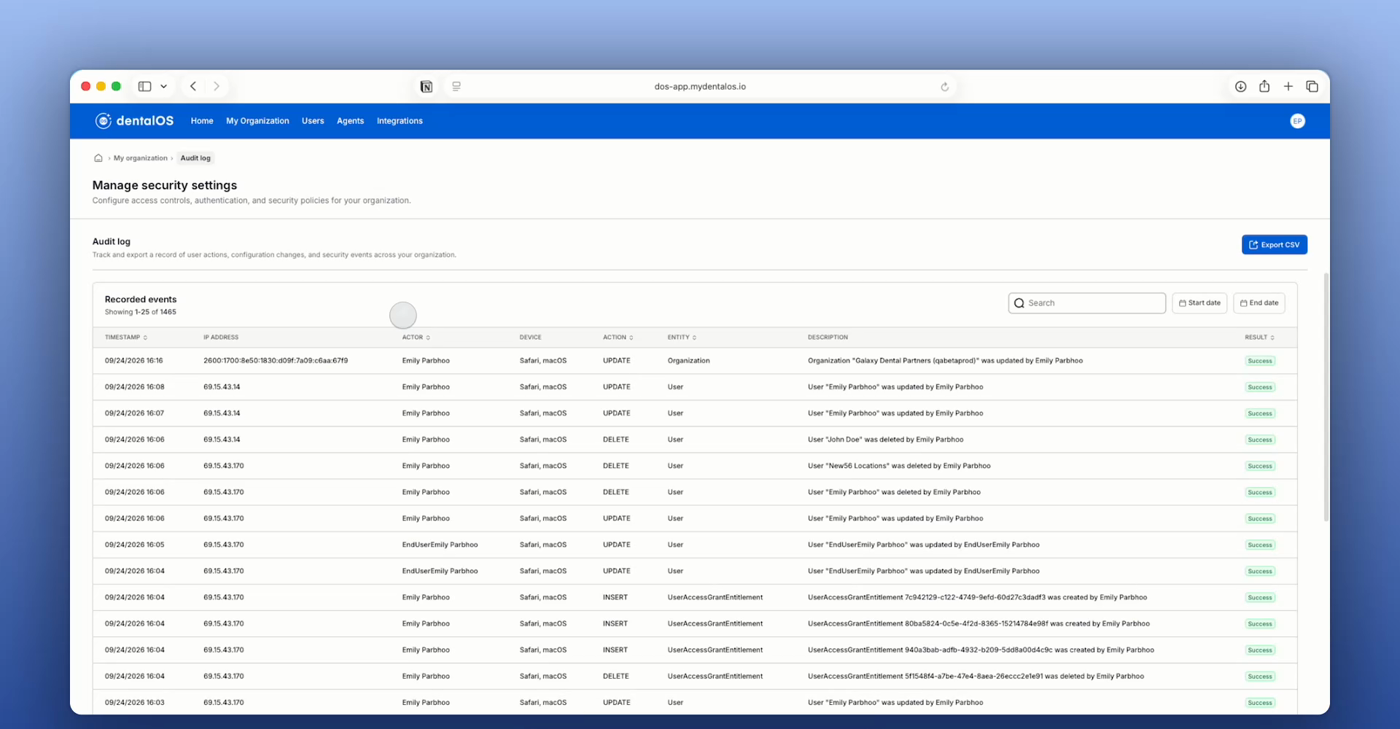1400x729 pixels.
Task: Click the page vertical scrollbar
Action: coord(1326,397)
